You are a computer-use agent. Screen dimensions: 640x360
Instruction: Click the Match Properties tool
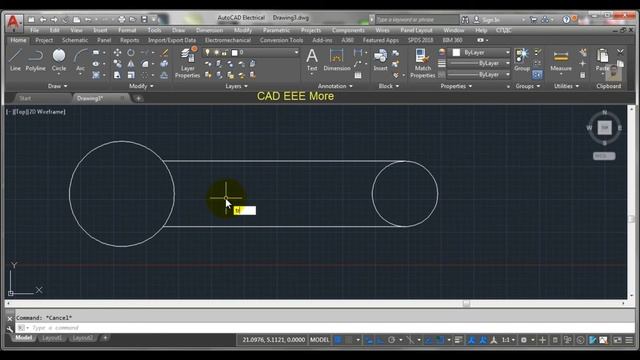coord(422,63)
